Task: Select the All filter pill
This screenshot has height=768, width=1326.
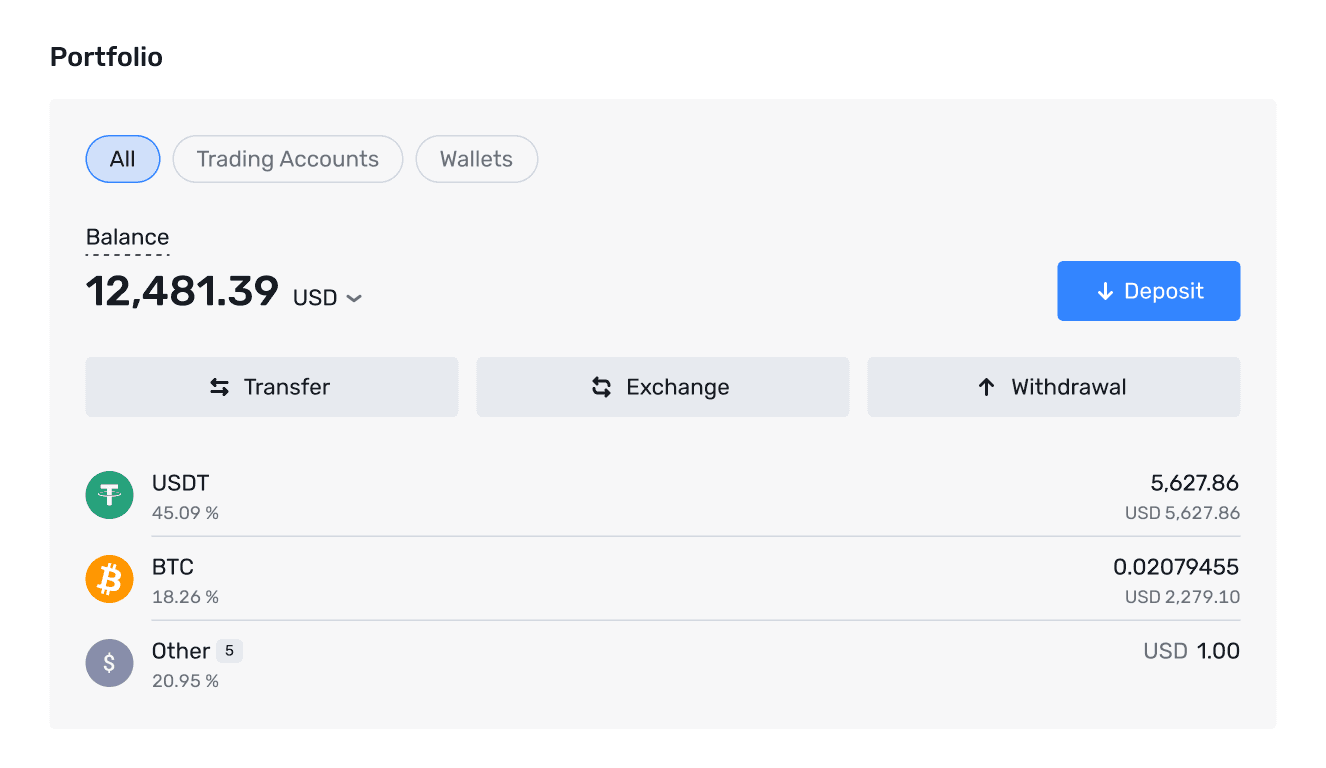Action: (x=122, y=158)
